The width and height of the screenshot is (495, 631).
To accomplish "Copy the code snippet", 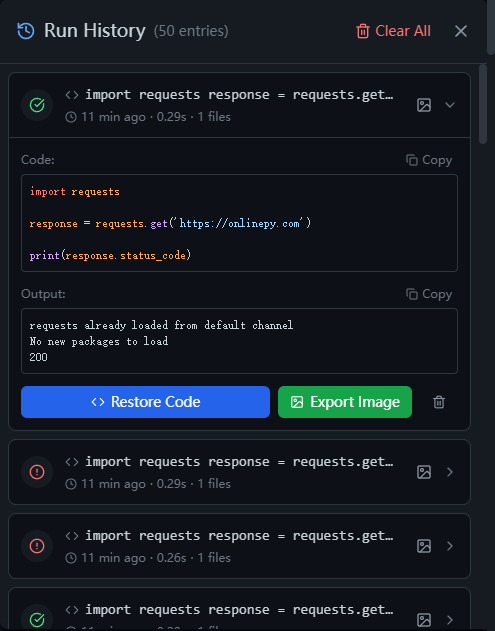I will [x=429, y=160].
